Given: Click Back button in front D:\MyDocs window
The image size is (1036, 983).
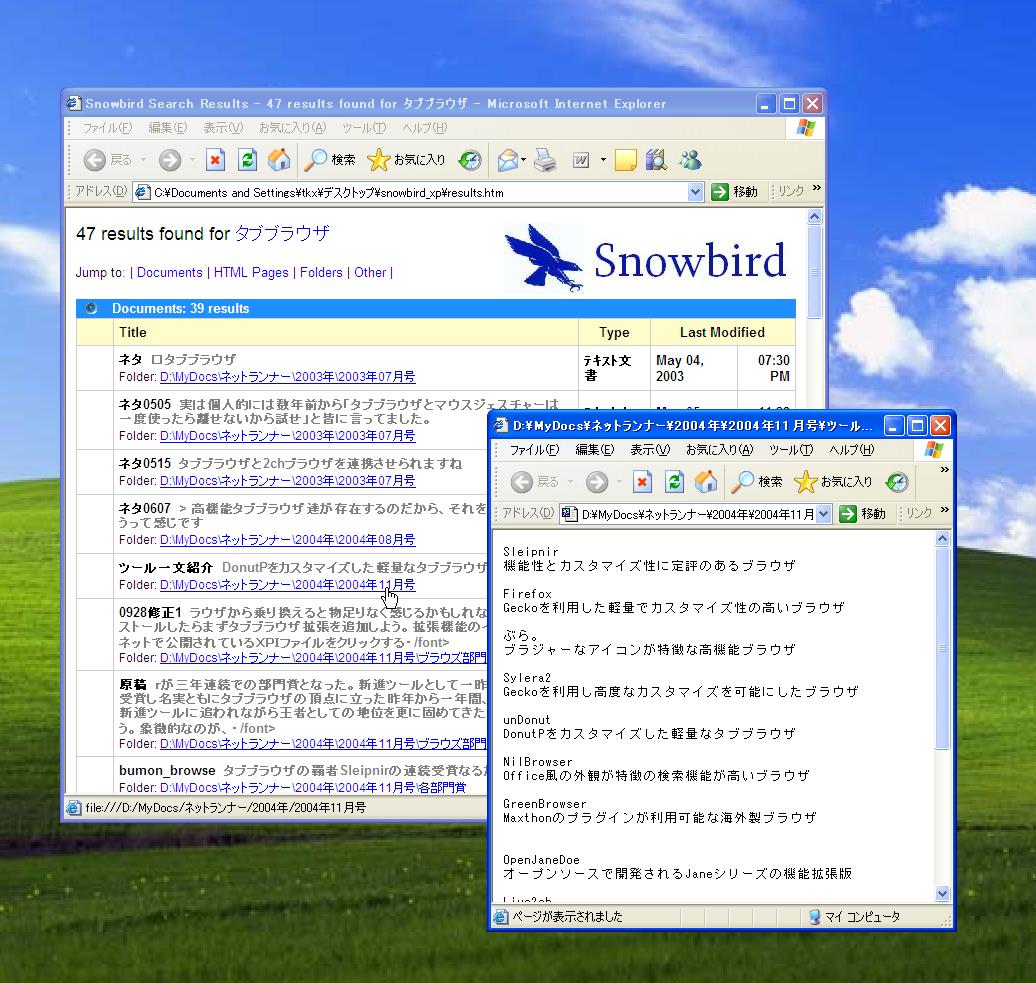Looking at the screenshot, I should click(534, 482).
